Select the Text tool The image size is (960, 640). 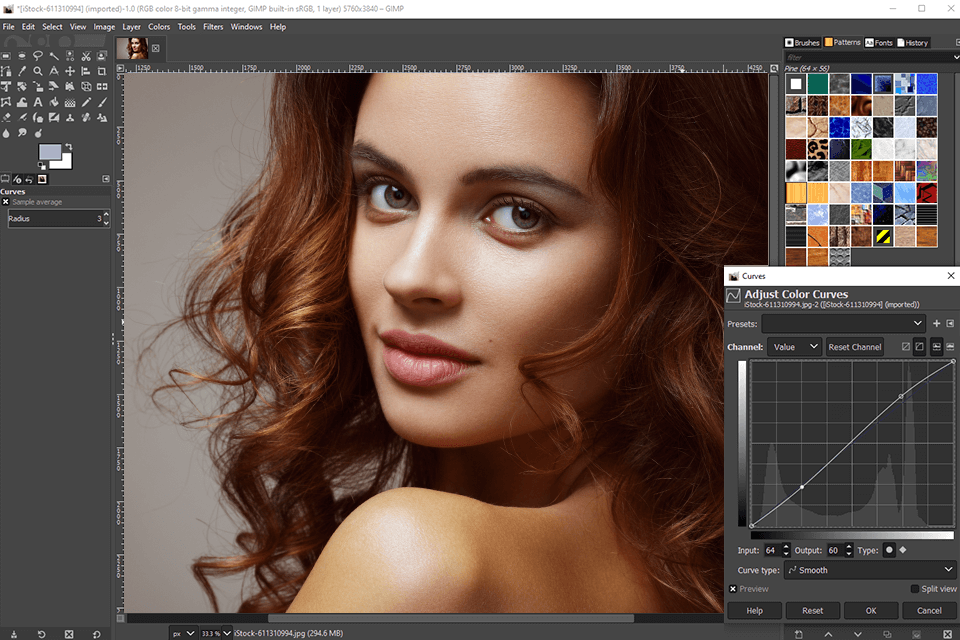(37, 102)
